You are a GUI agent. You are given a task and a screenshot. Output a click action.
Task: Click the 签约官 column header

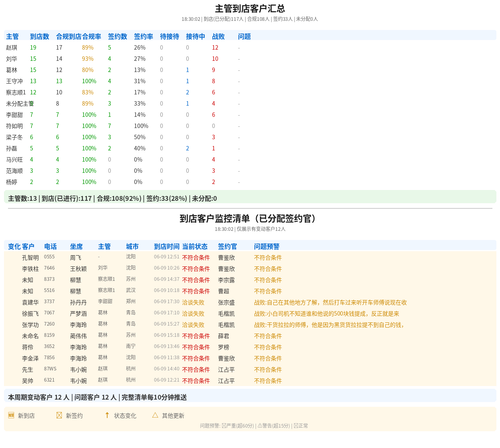pos(227,246)
